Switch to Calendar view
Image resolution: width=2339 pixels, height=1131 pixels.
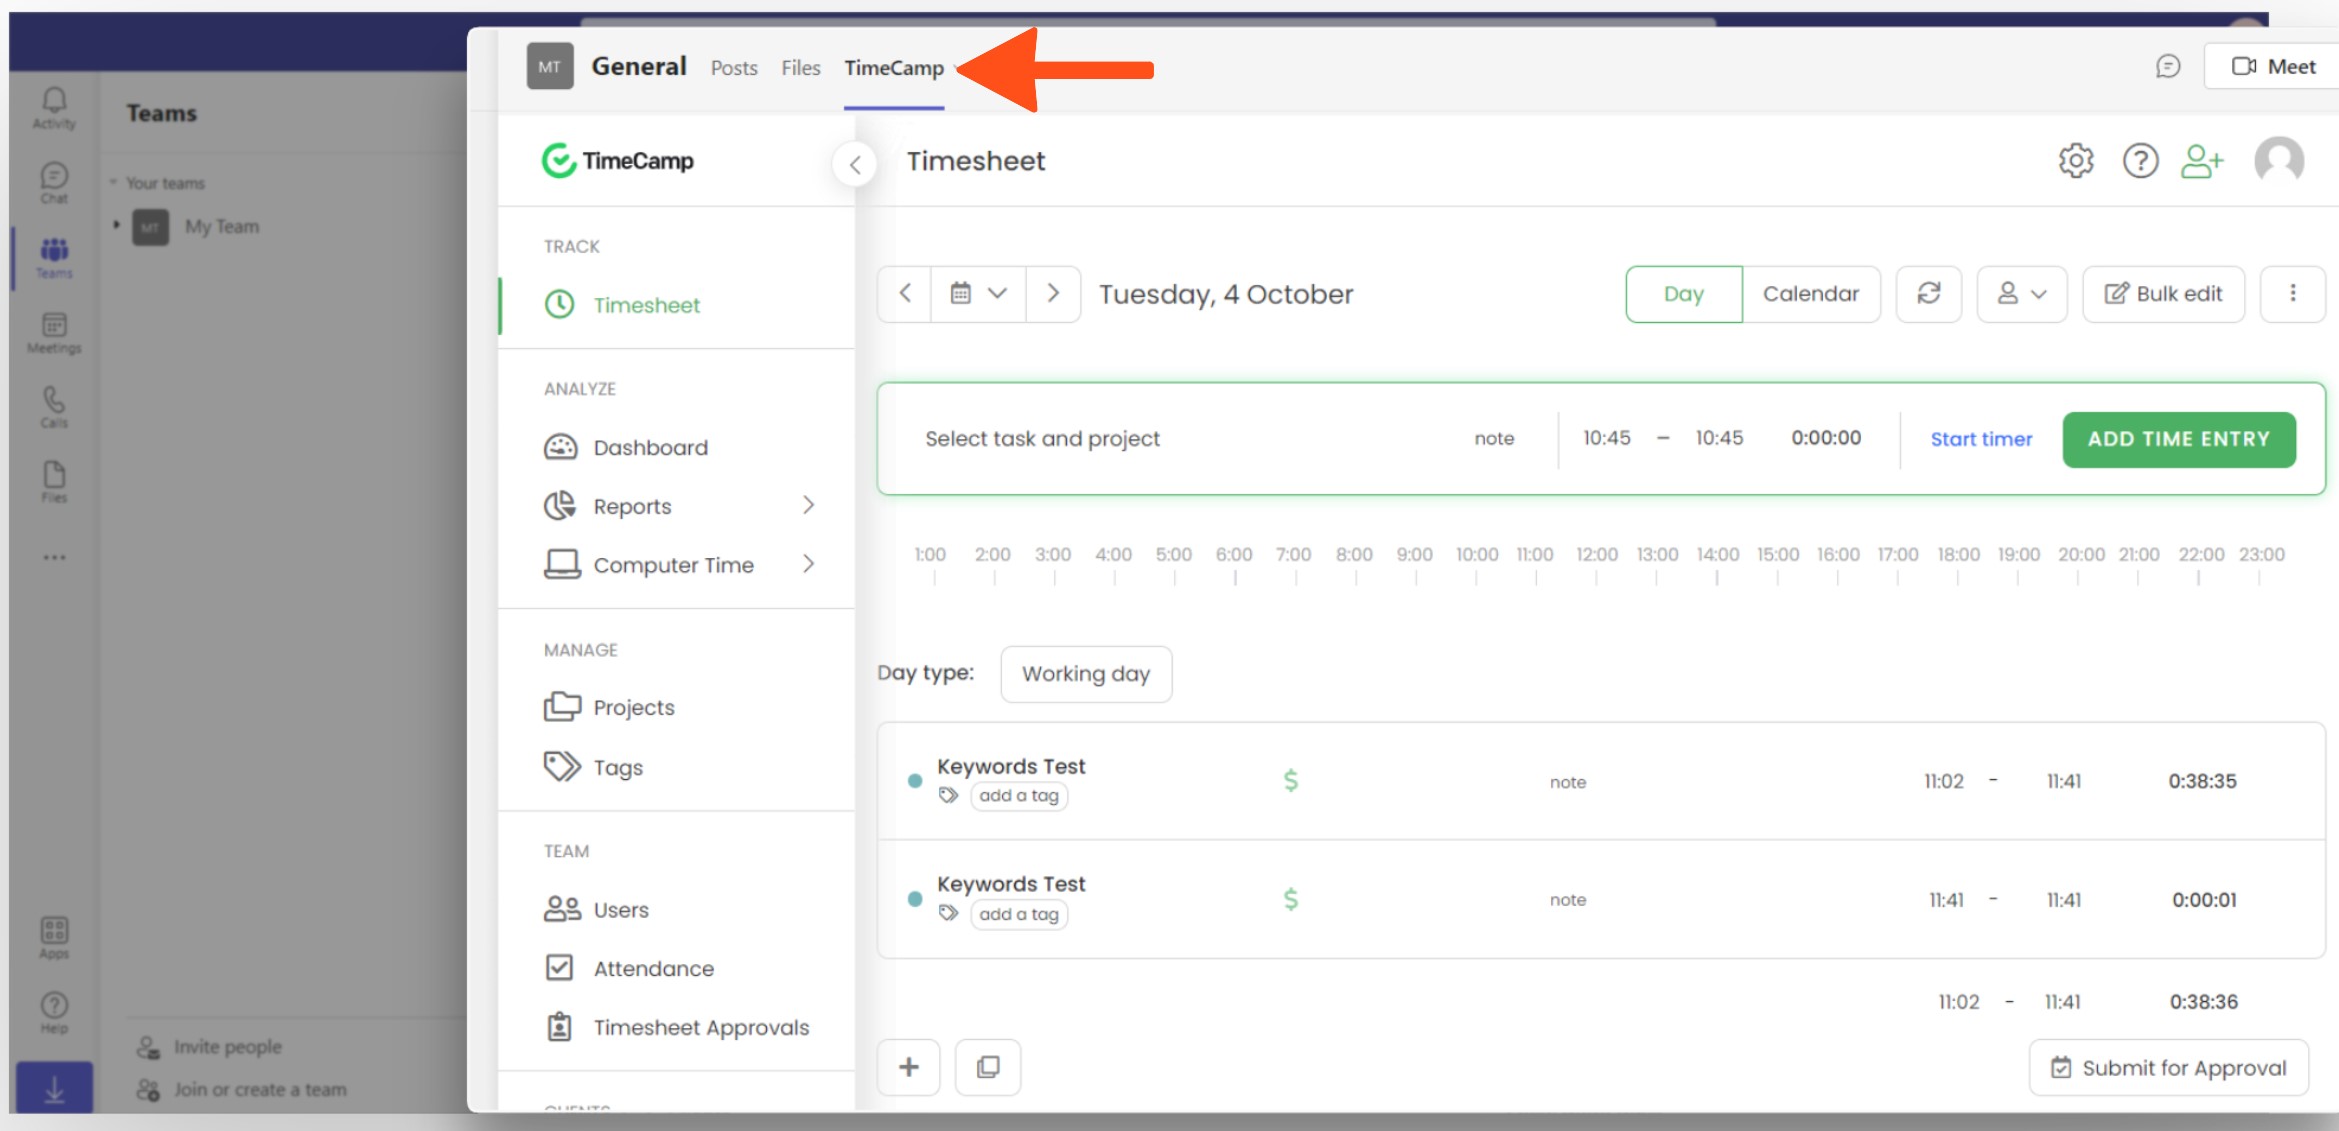point(1810,294)
